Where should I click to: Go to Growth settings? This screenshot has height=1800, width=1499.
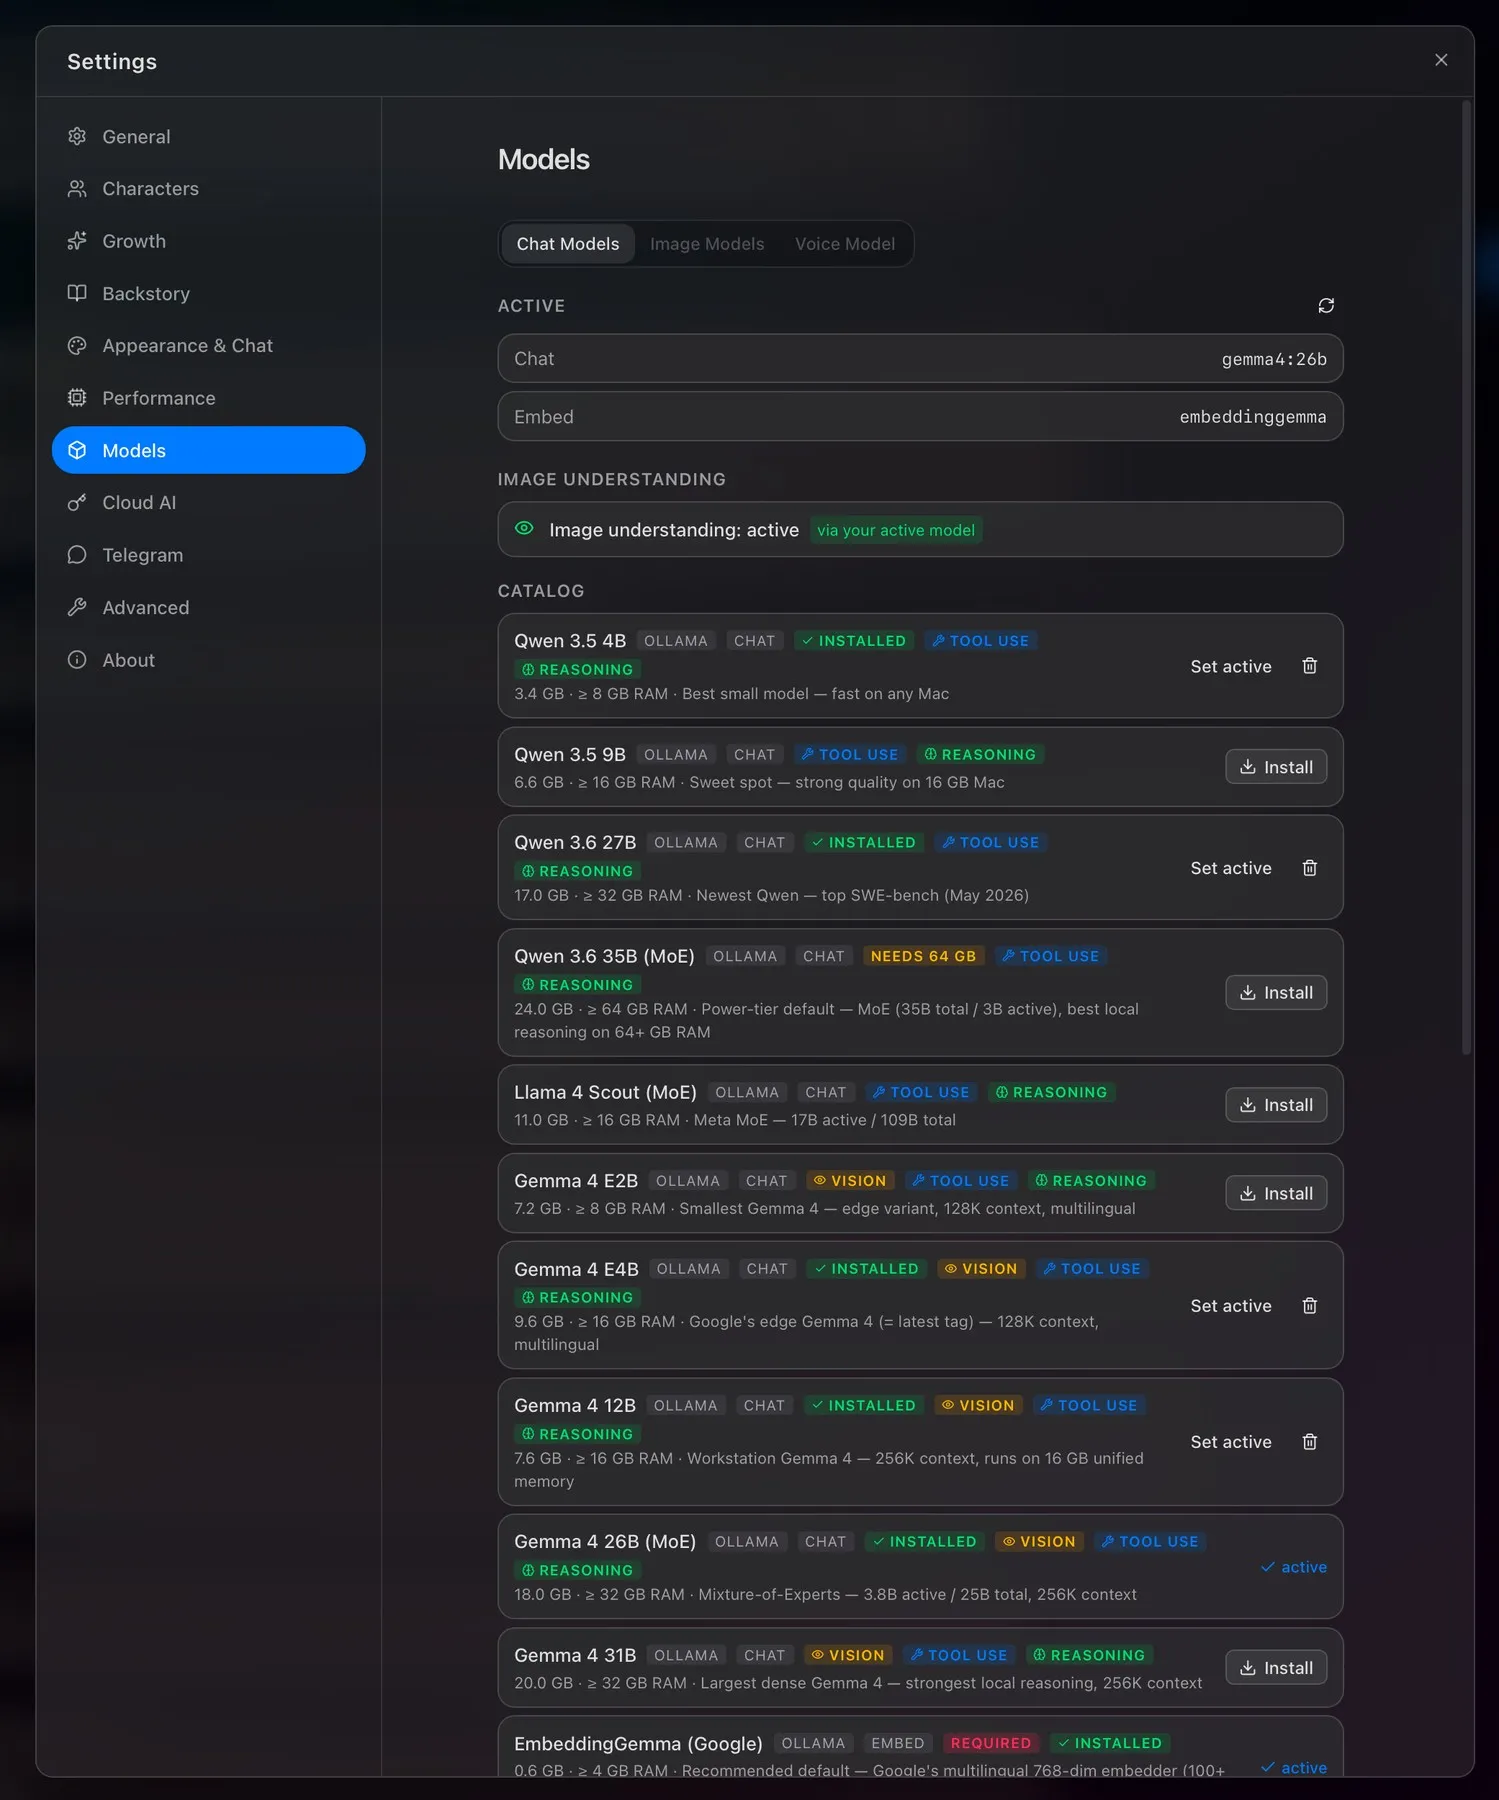click(209, 241)
